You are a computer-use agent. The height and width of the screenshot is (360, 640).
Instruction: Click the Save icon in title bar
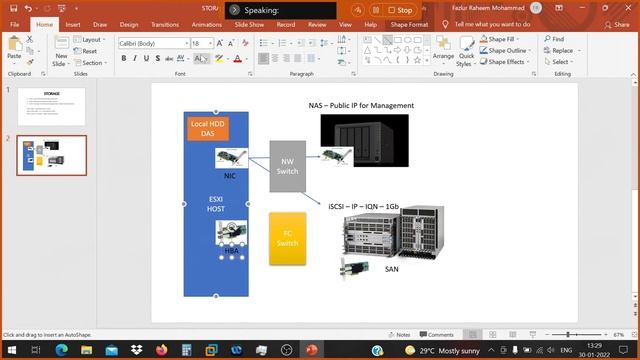13,8
